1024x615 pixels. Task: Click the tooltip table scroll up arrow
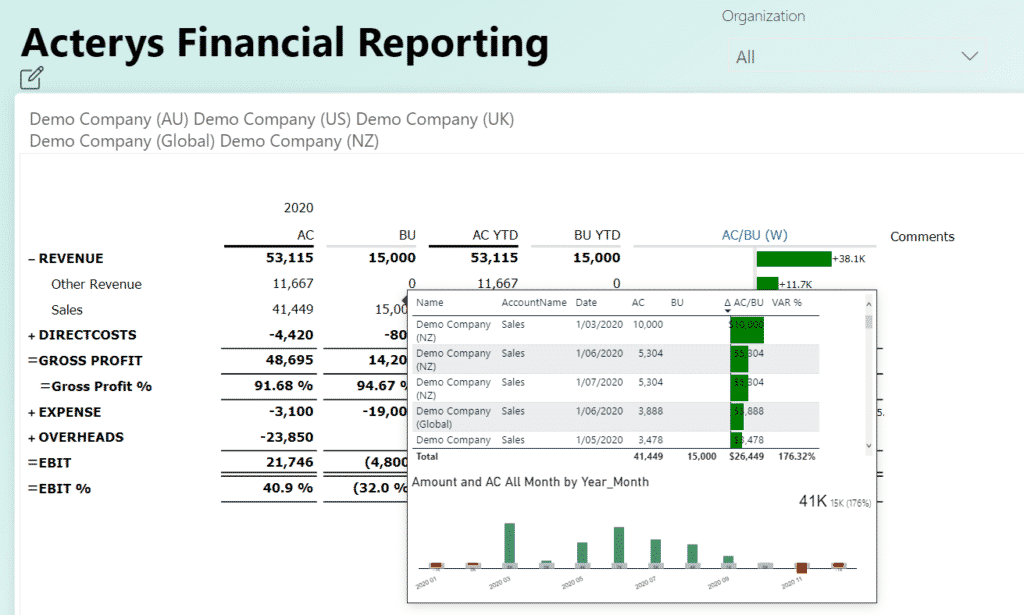pyautogui.click(x=869, y=304)
